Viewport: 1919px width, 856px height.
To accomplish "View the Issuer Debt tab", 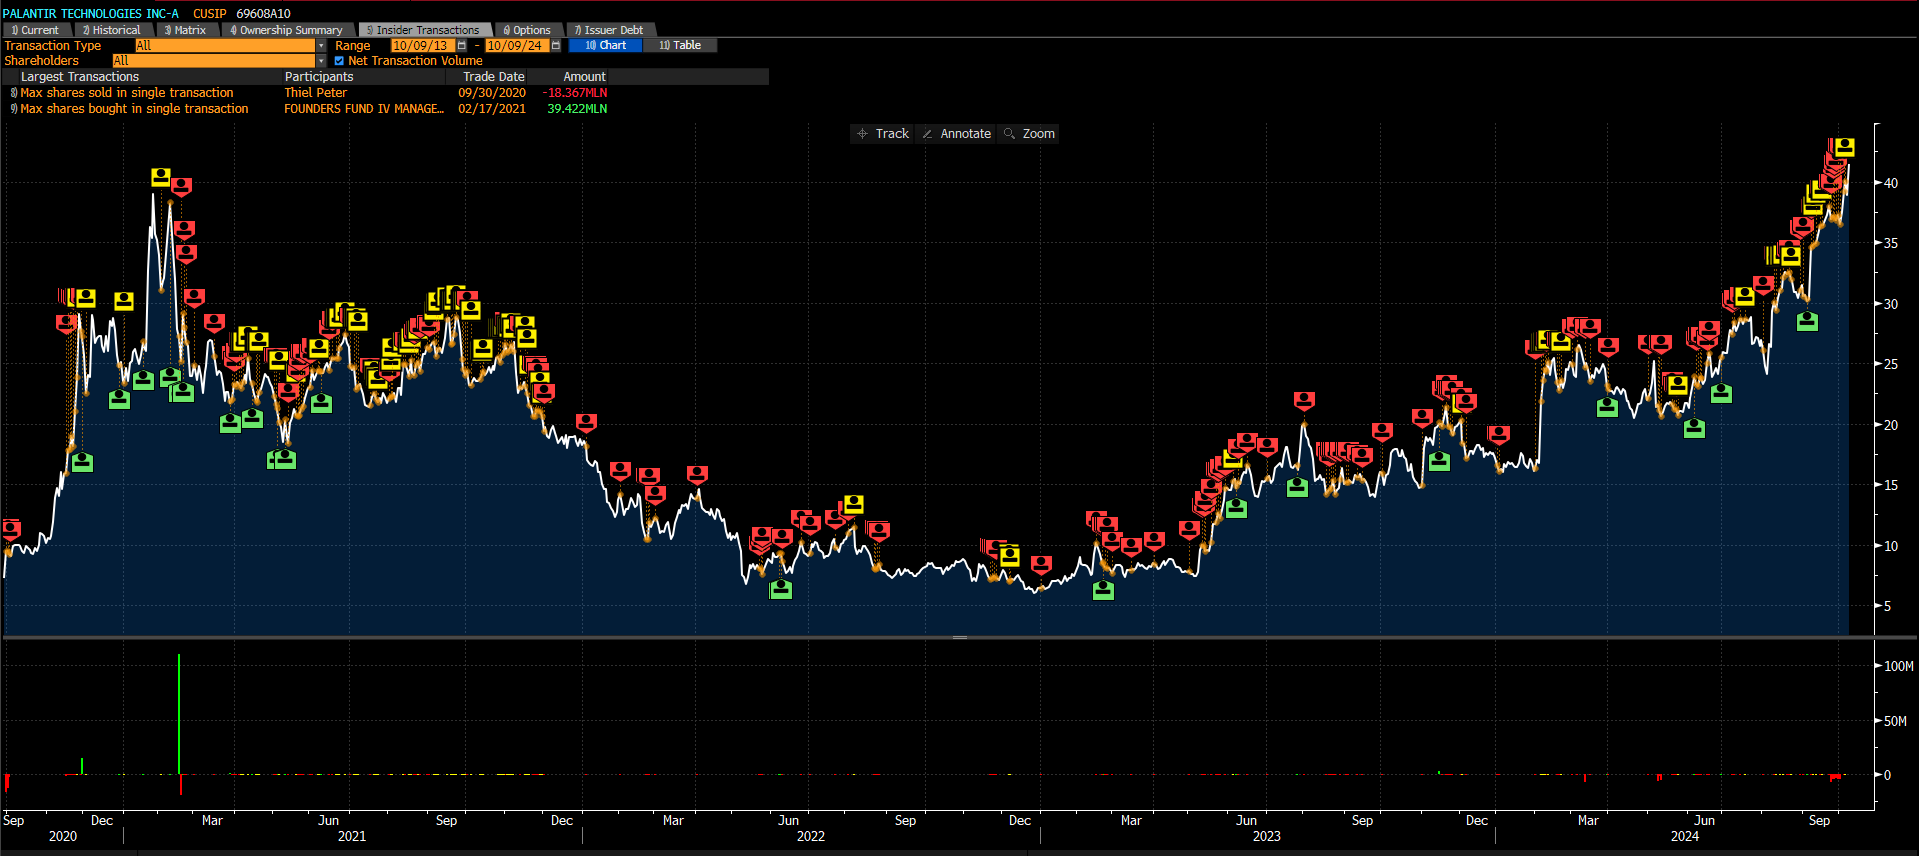I will coord(609,30).
